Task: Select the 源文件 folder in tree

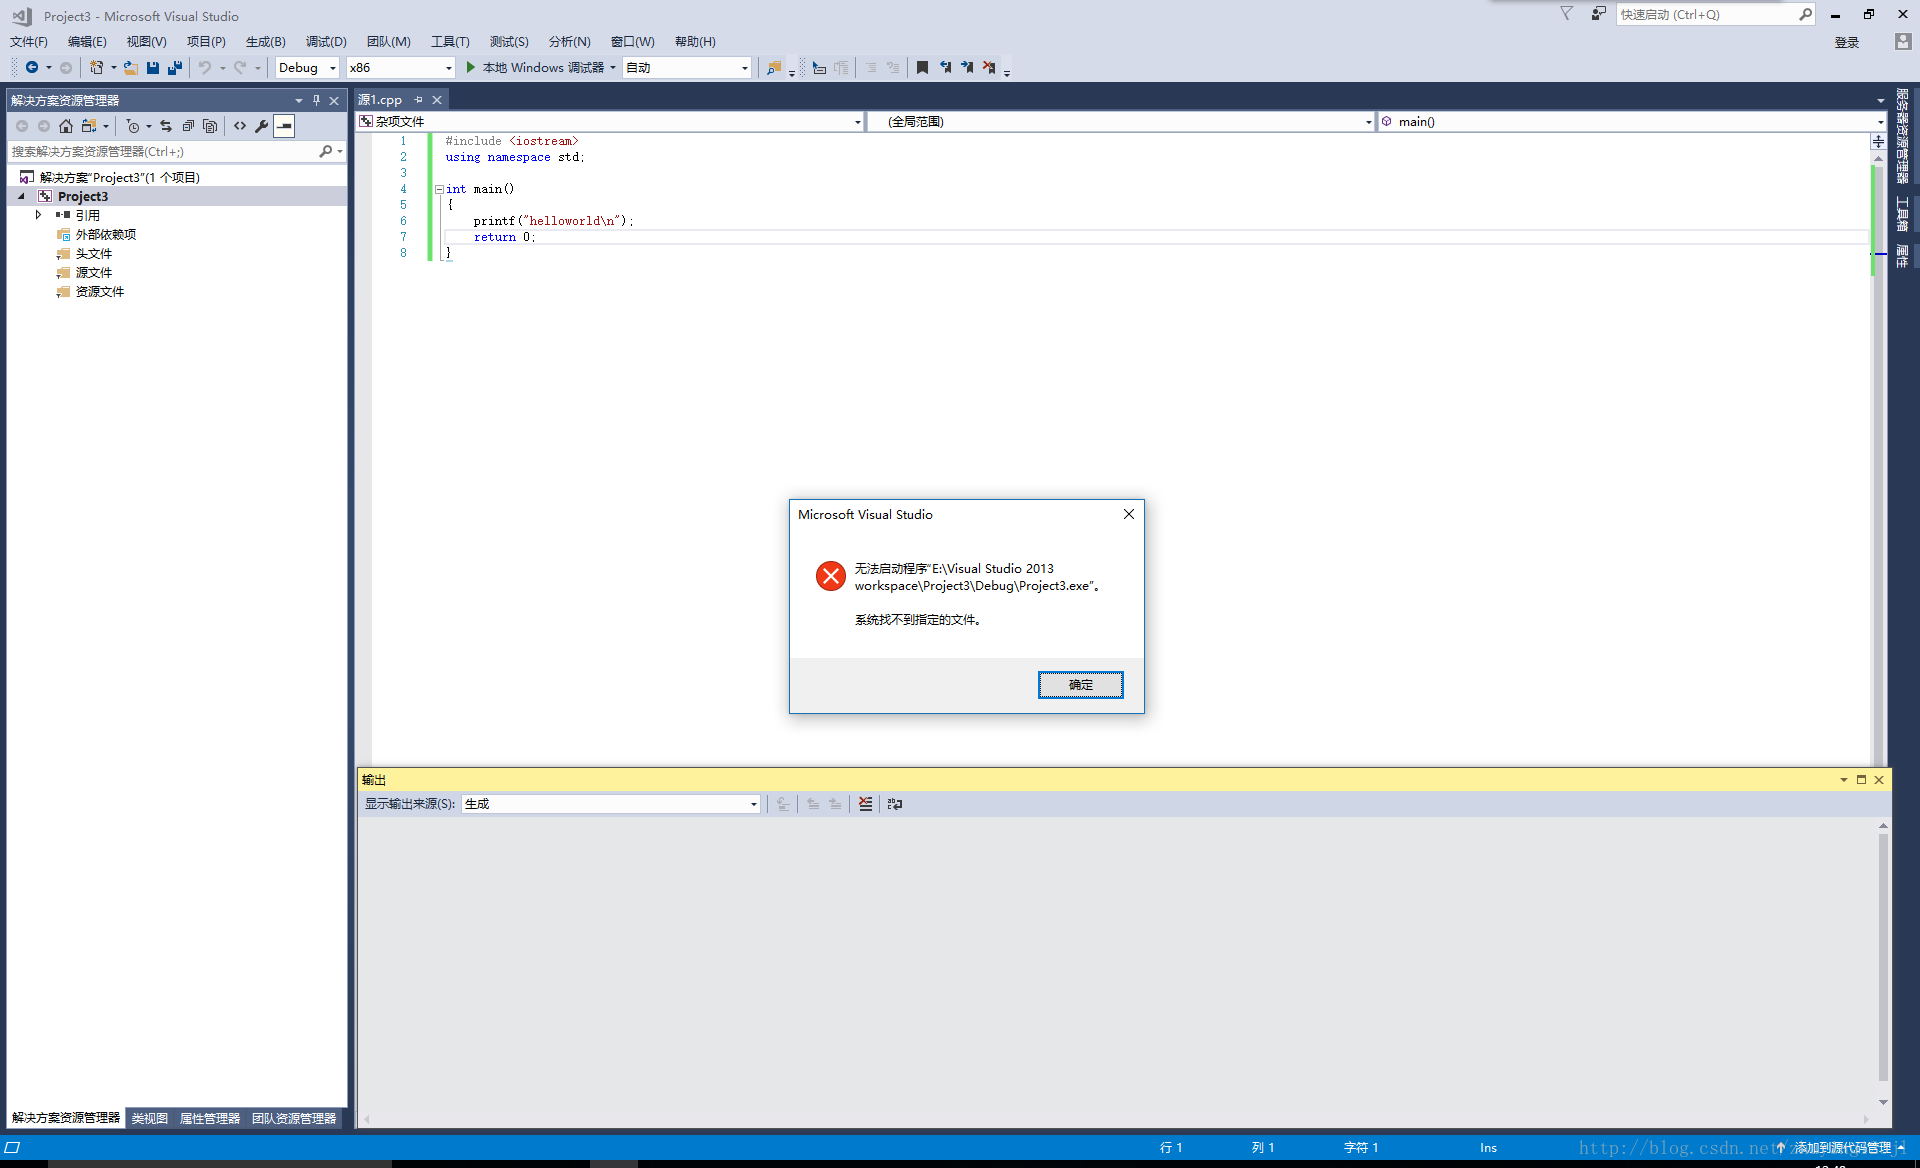Action: [94, 272]
